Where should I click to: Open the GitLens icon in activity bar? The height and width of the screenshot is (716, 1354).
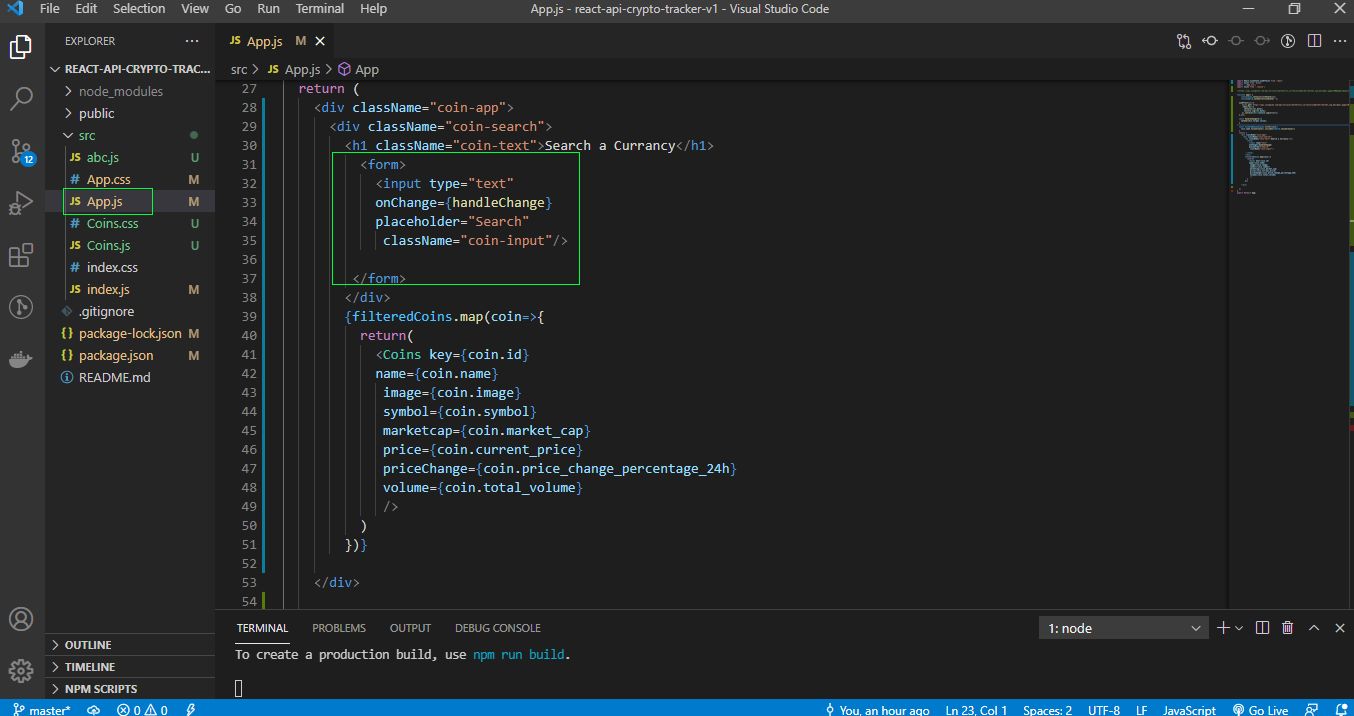[21, 307]
